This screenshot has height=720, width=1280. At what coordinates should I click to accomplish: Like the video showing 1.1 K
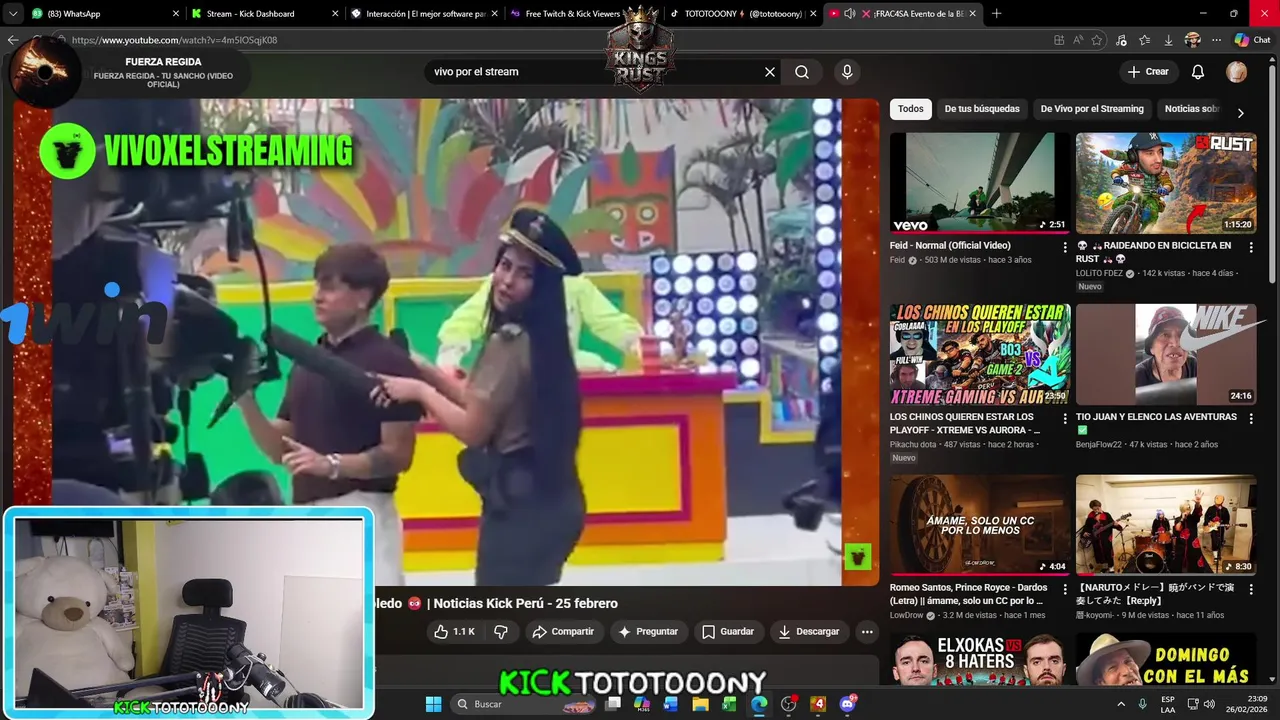(454, 632)
